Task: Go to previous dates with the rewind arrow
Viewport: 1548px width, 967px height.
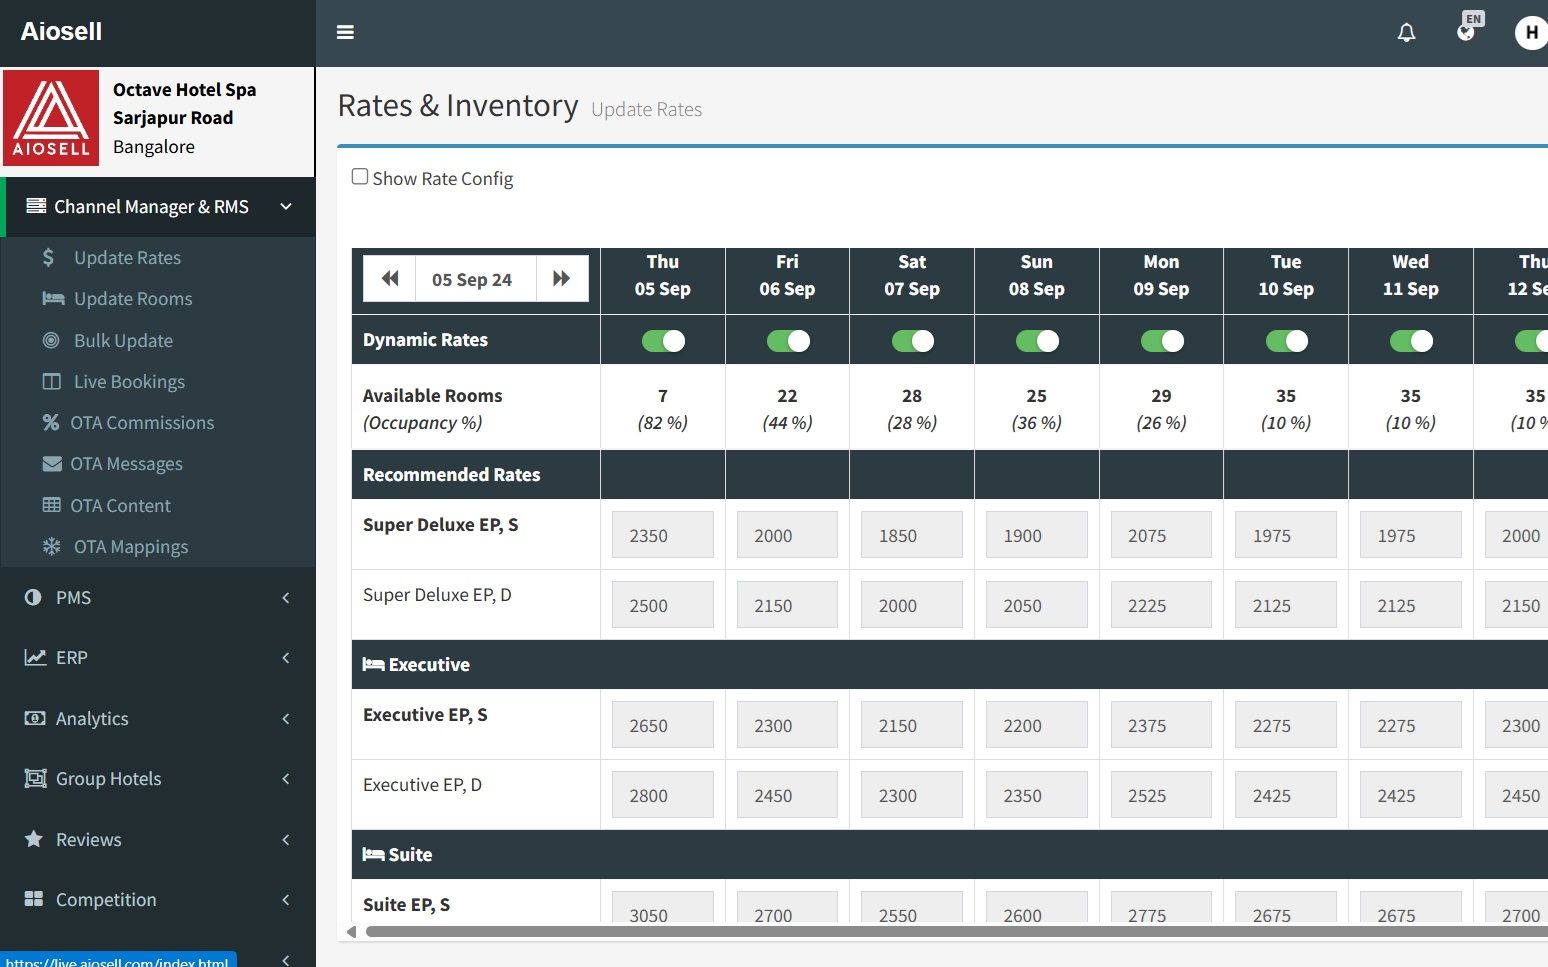Action: [x=390, y=278]
